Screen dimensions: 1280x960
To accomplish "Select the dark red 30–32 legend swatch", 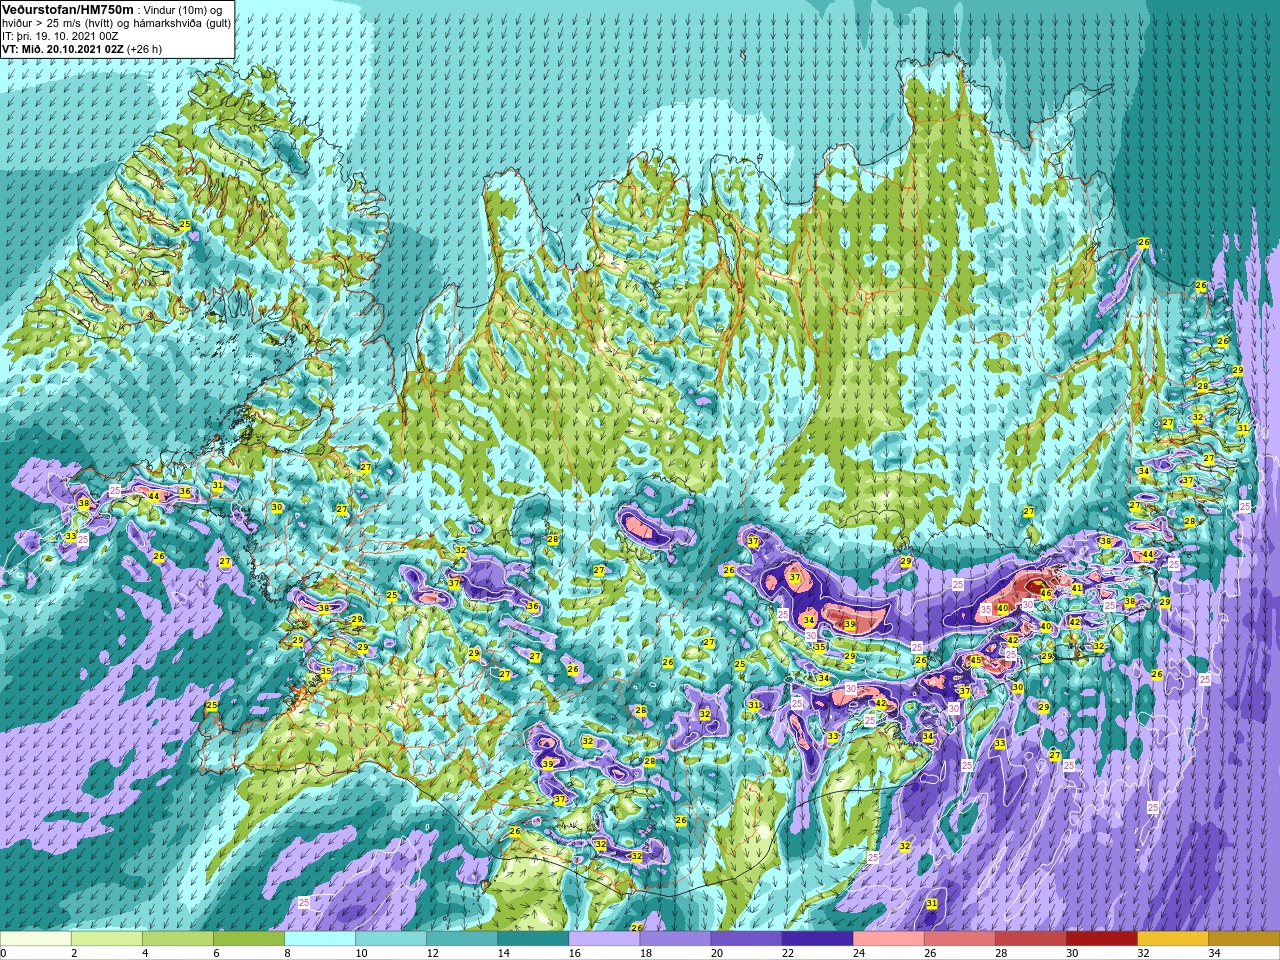I will pyautogui.click(x=1101, y=939).
